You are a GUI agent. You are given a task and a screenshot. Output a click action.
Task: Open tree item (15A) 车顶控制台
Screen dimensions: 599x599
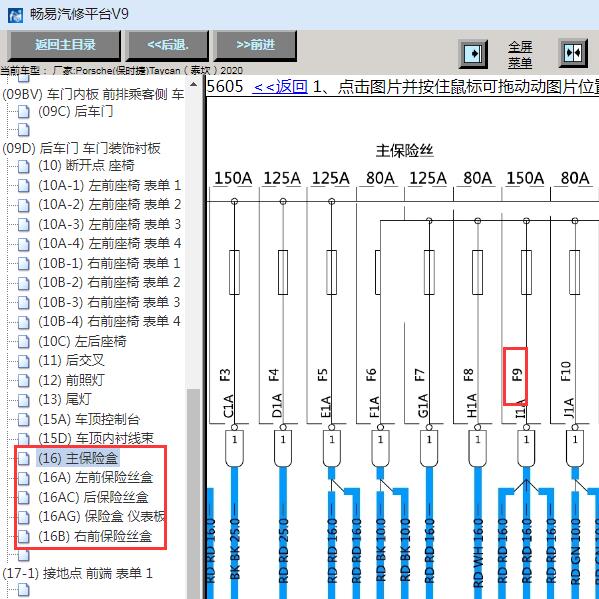pos(89,419)
